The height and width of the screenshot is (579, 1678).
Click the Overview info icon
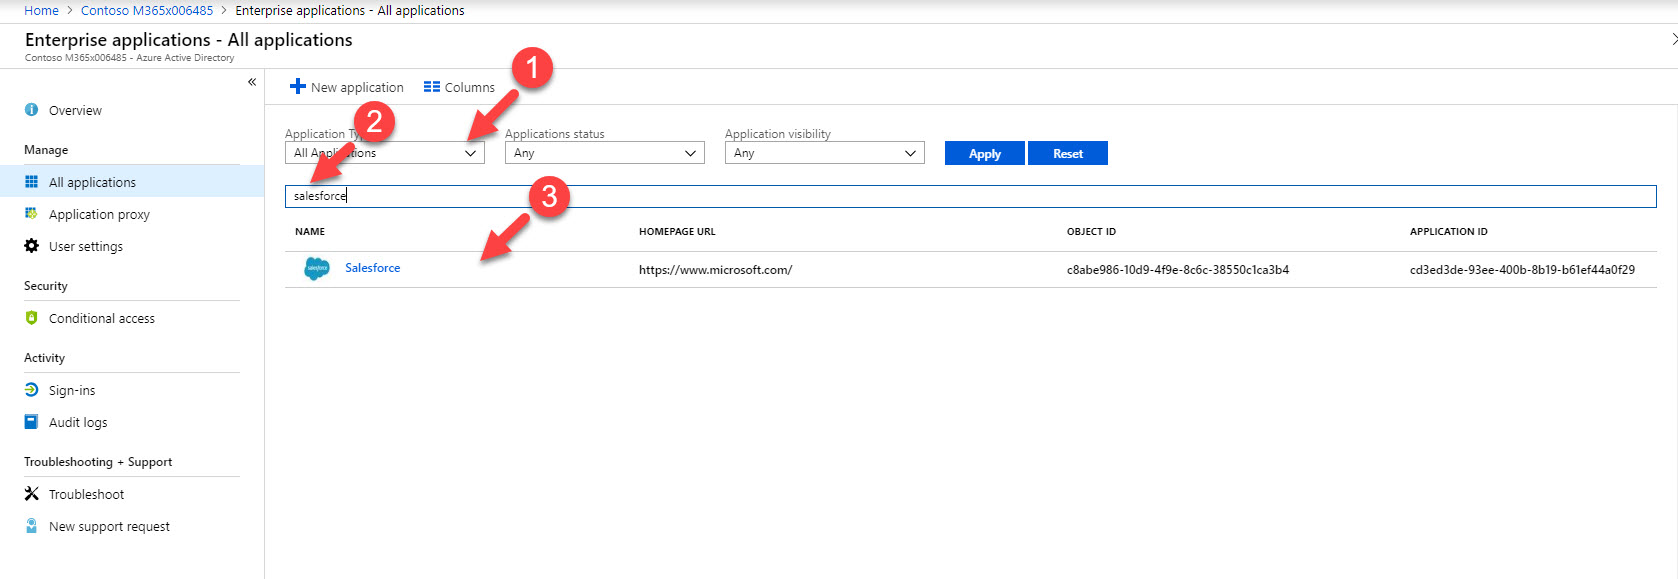click(31, 110)
